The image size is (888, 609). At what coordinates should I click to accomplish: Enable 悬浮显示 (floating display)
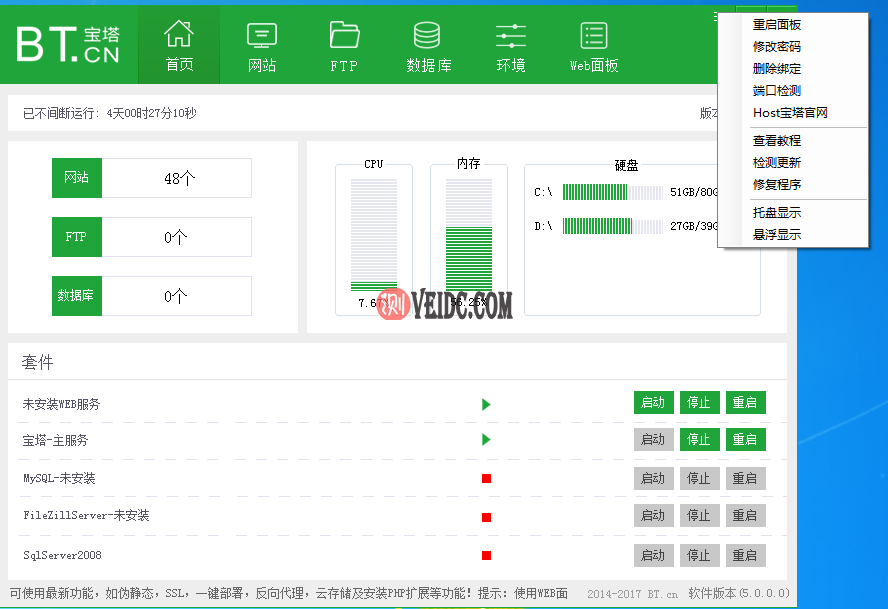click(x=776, y=234)
